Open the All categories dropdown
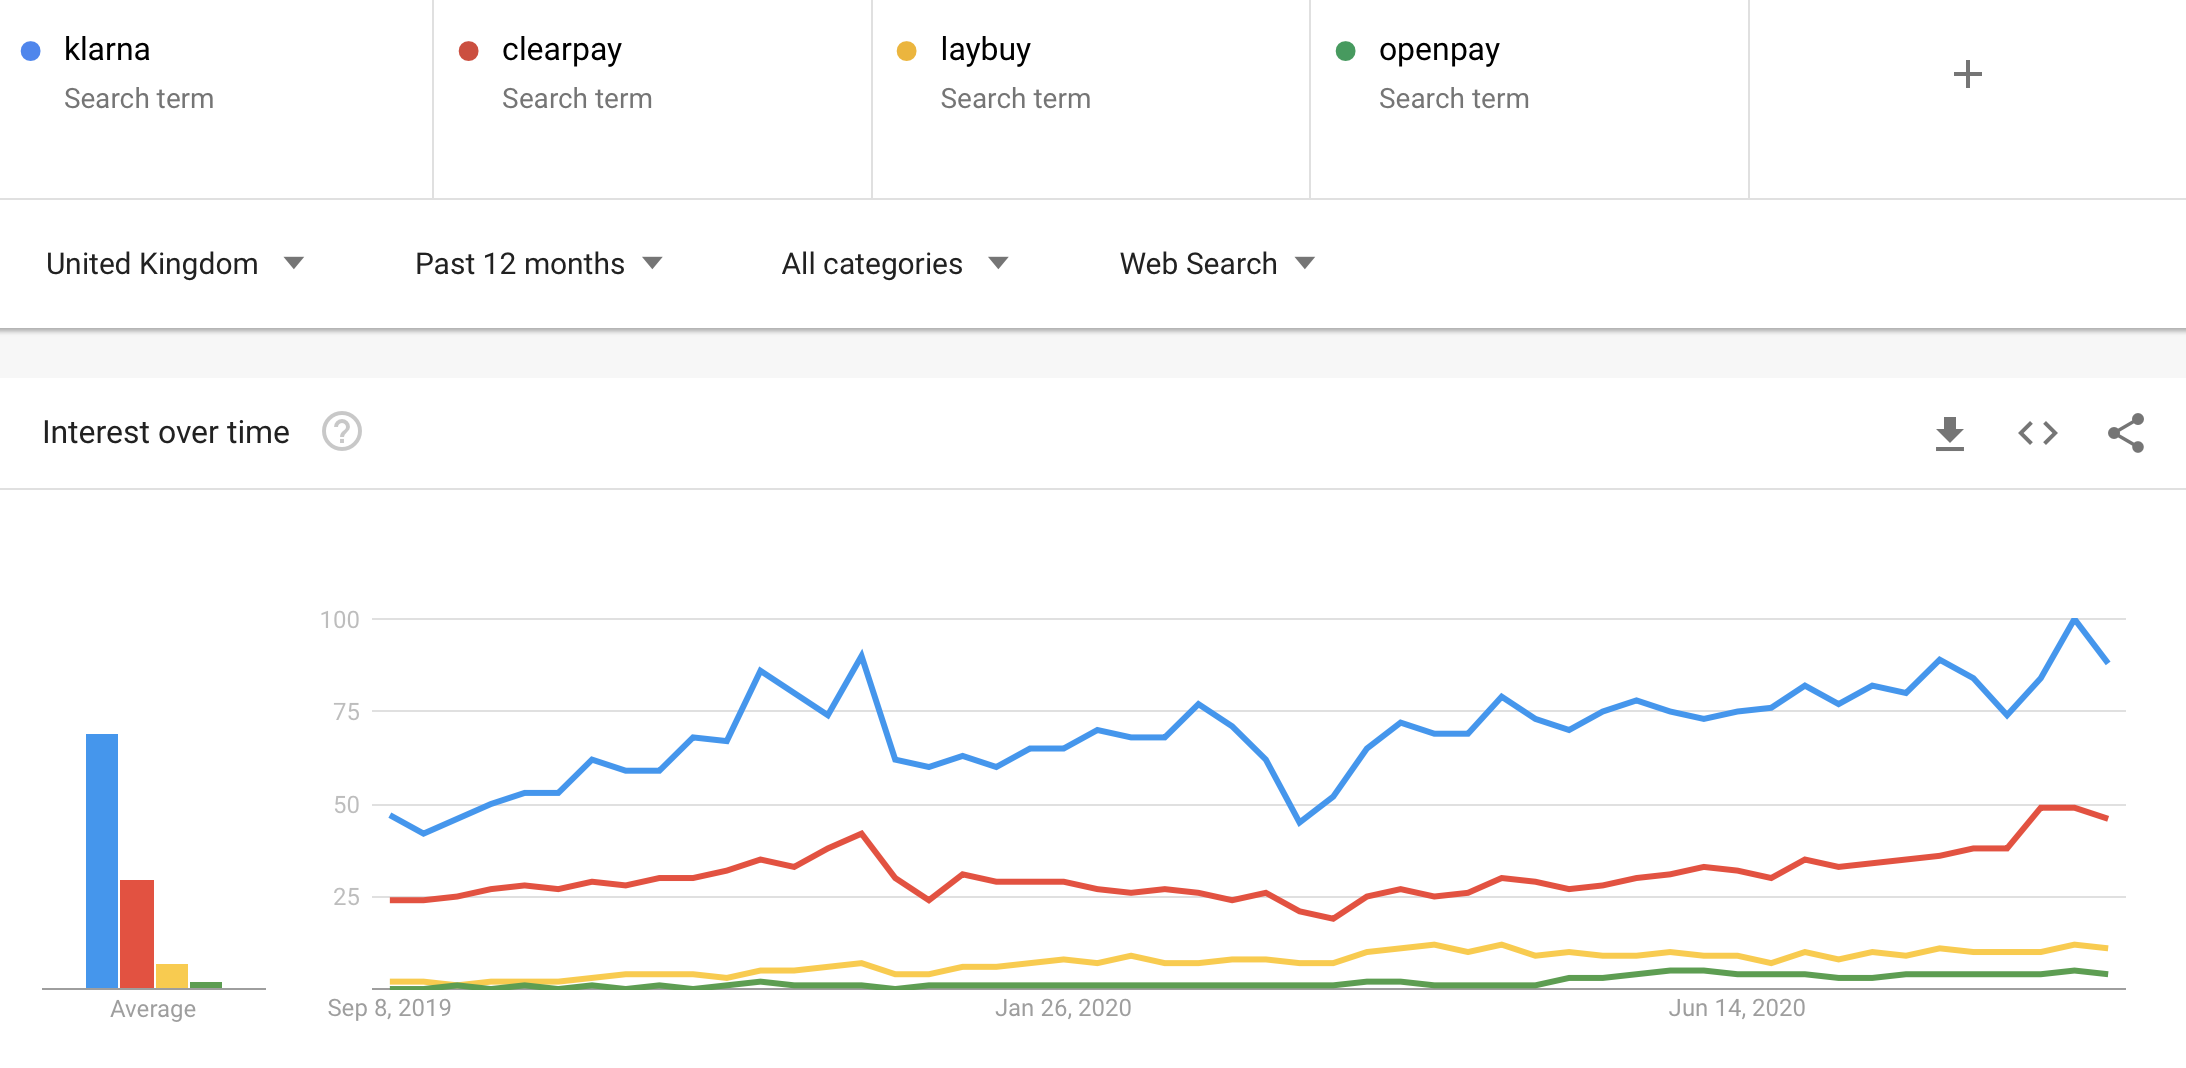The width and height of the screenshot is (2186, 1068). (894, 264)
